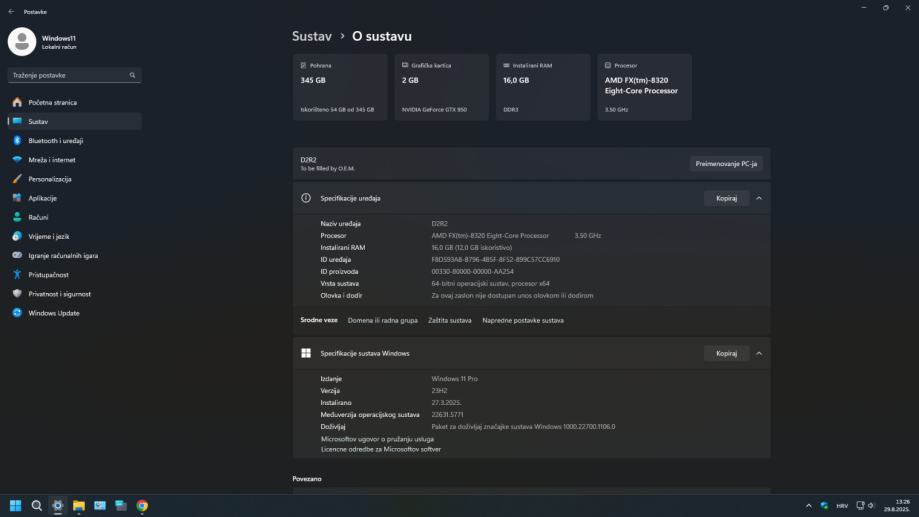Click Preimenovanje PC-ja button
Image resolution: width=919 pixels, height=517 pixels.
click(x=726, y=164)
